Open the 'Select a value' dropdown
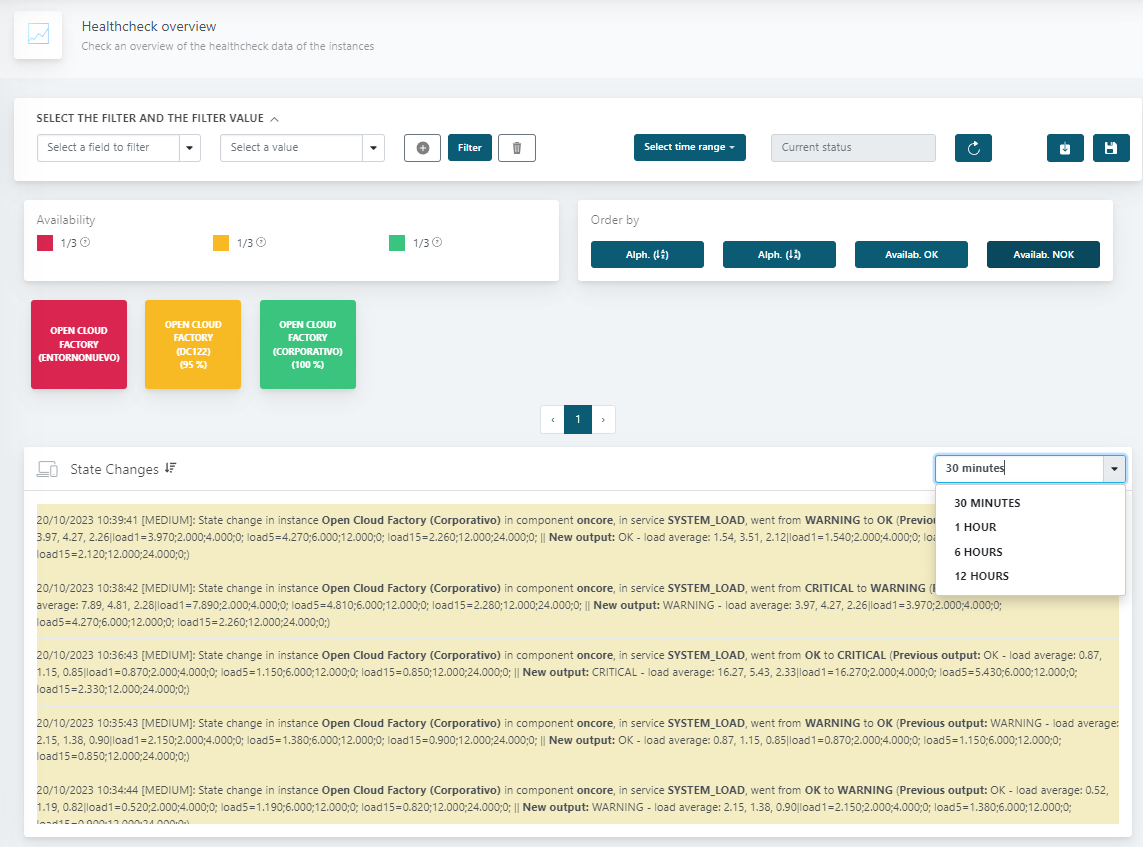This screenshot has height=847, width=1143. pos(302,148)
